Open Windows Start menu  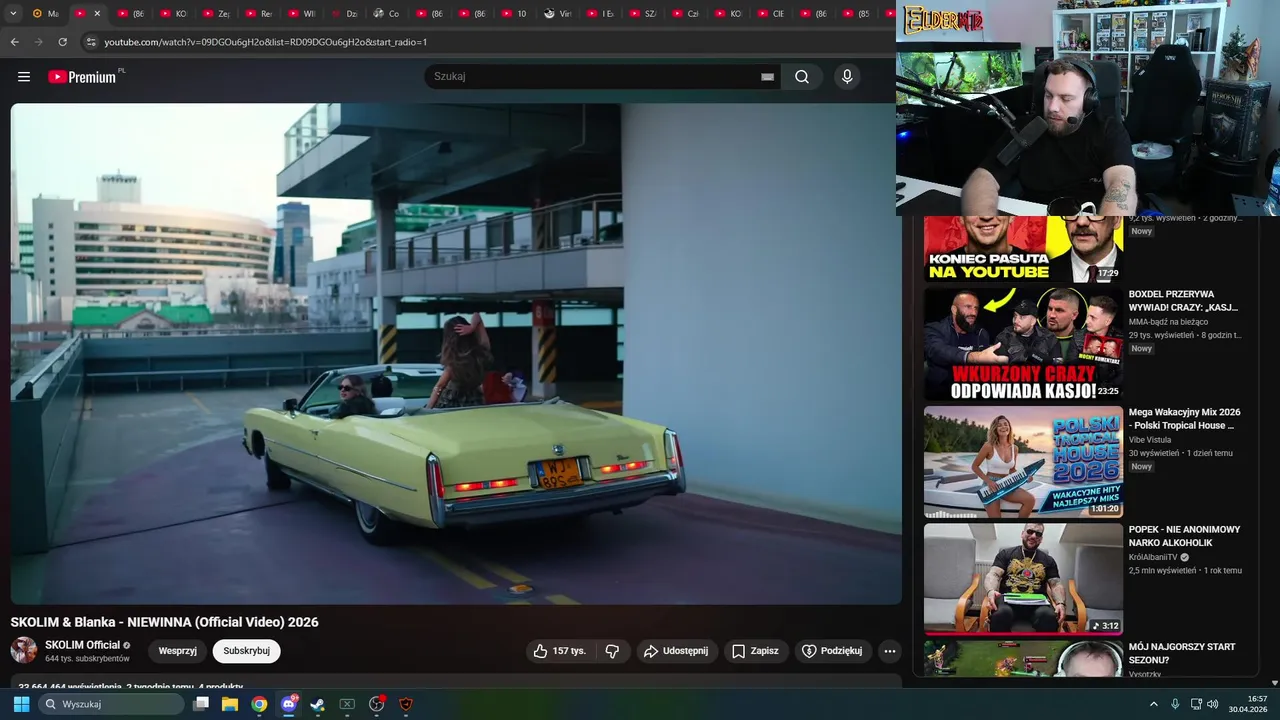click(x=21, y=704)
